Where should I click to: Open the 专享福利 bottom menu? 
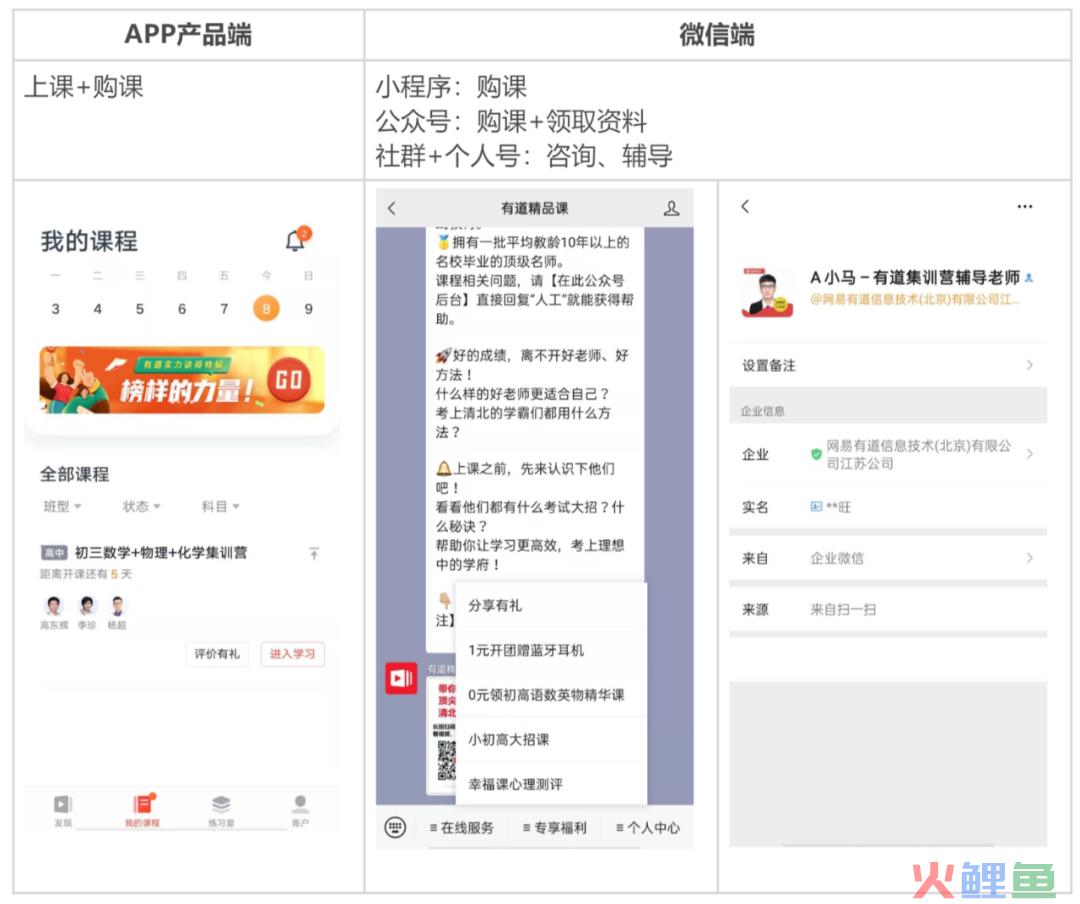click(554, 828)
